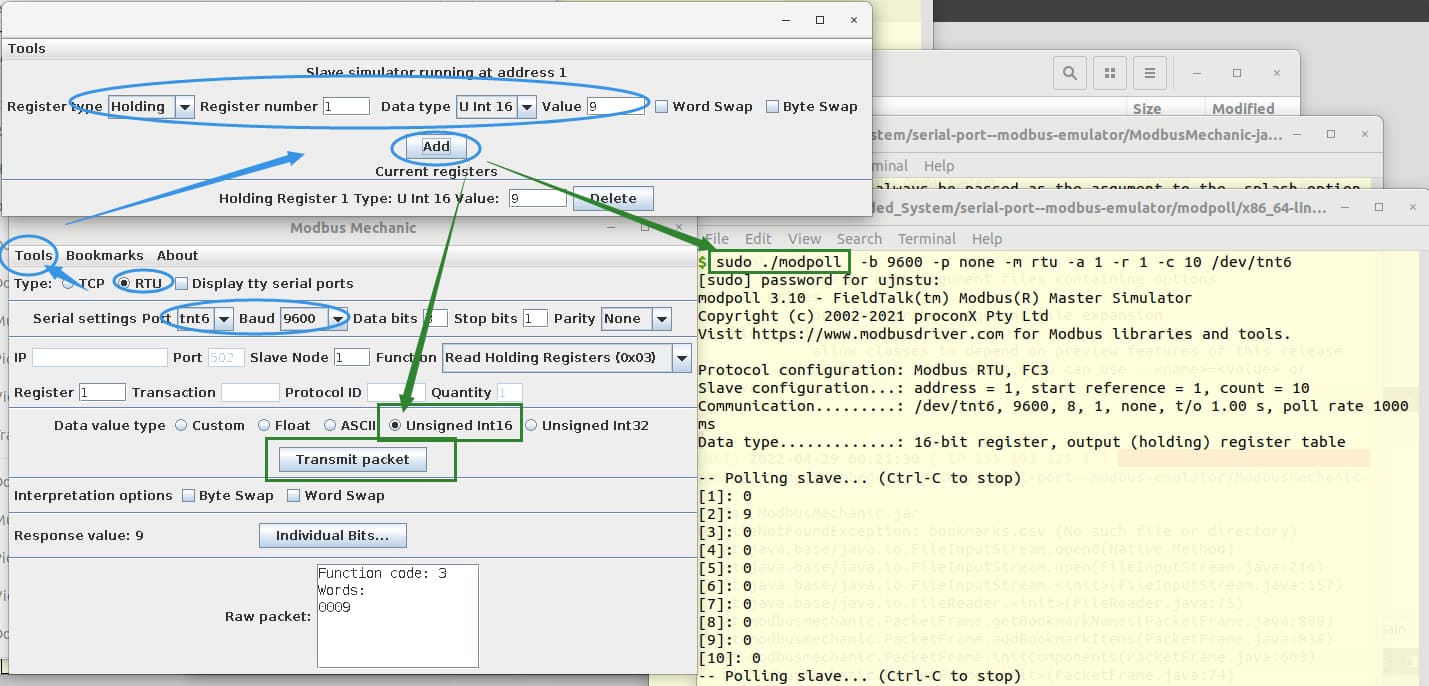Enable Byte Swap in the slave simulator
Viewport: 1429px width, 686px height.
point(772,106)
